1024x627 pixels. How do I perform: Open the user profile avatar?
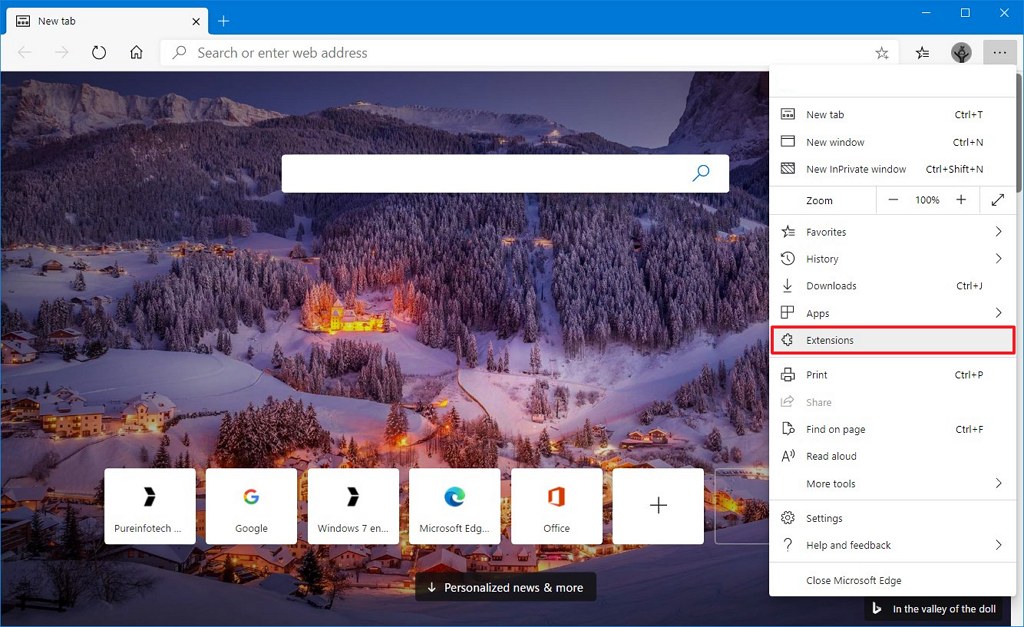(x=961, y=53)
